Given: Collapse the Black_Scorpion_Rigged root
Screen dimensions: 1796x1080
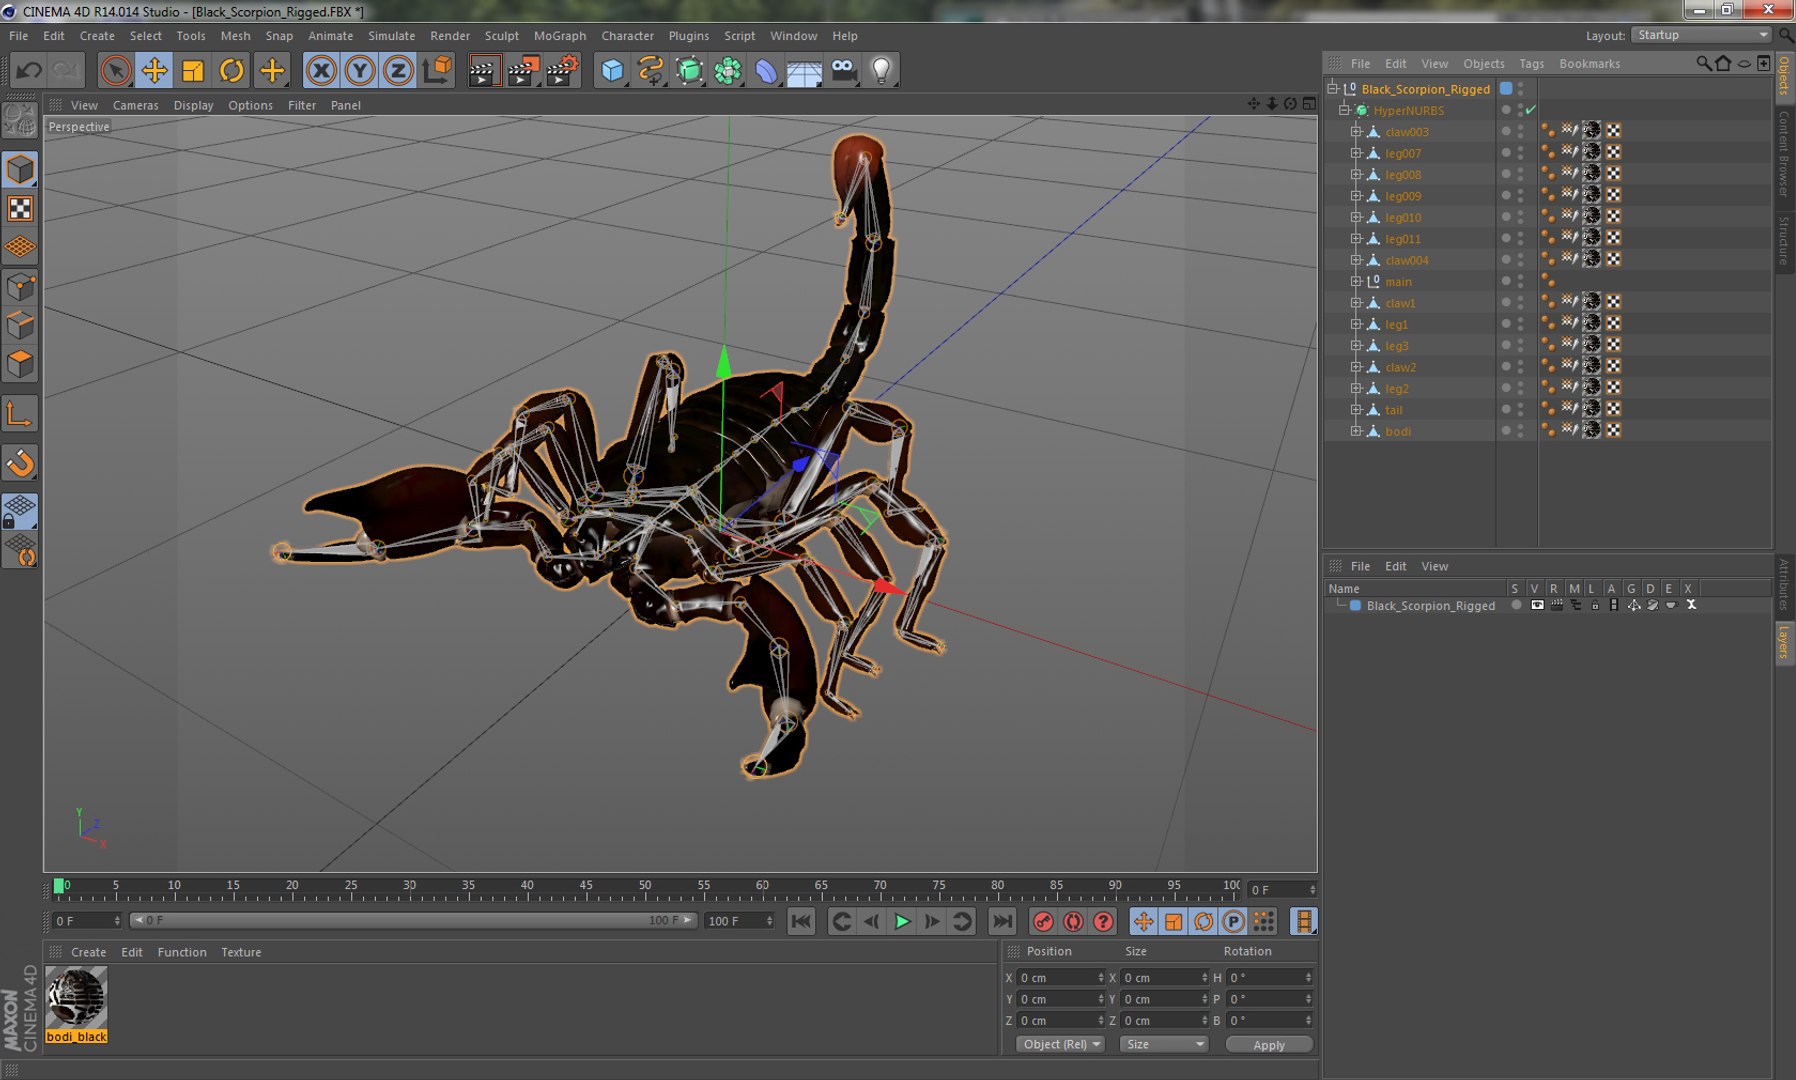Looking at the screenshot, I should point(1332,89).
